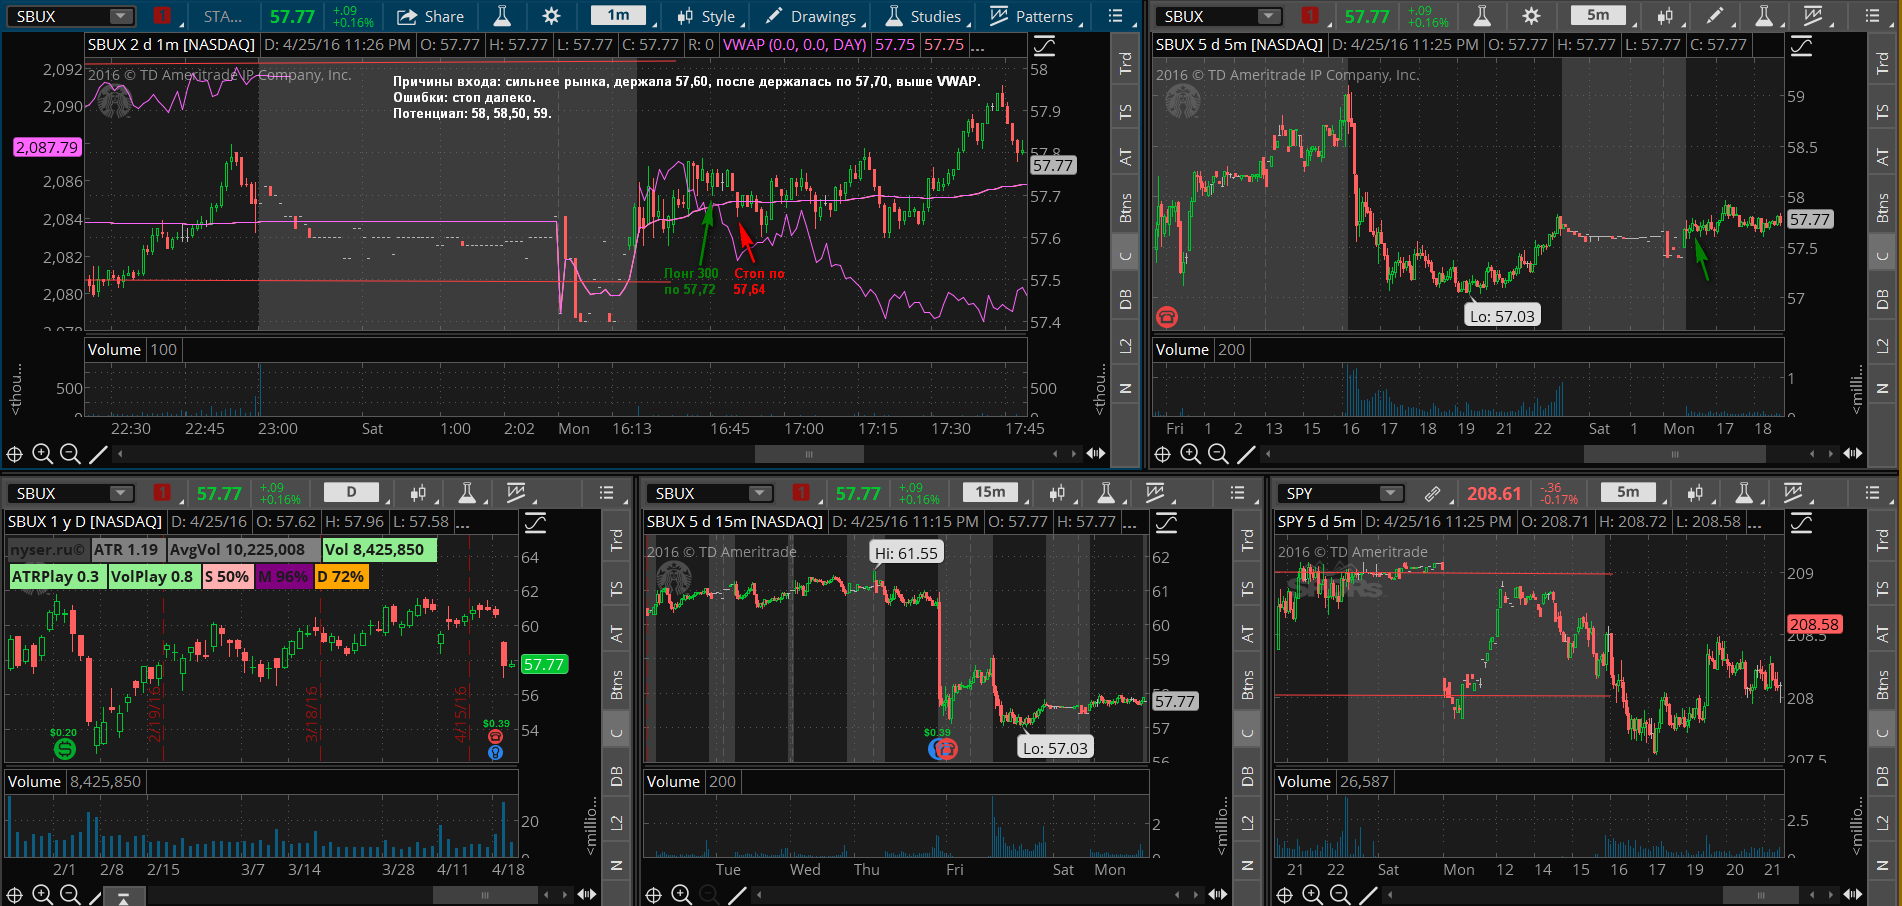Zoom in on the SBUX 15m chart
The image size is (1902, 906).
pyautogui.click(x=681, y=894)
